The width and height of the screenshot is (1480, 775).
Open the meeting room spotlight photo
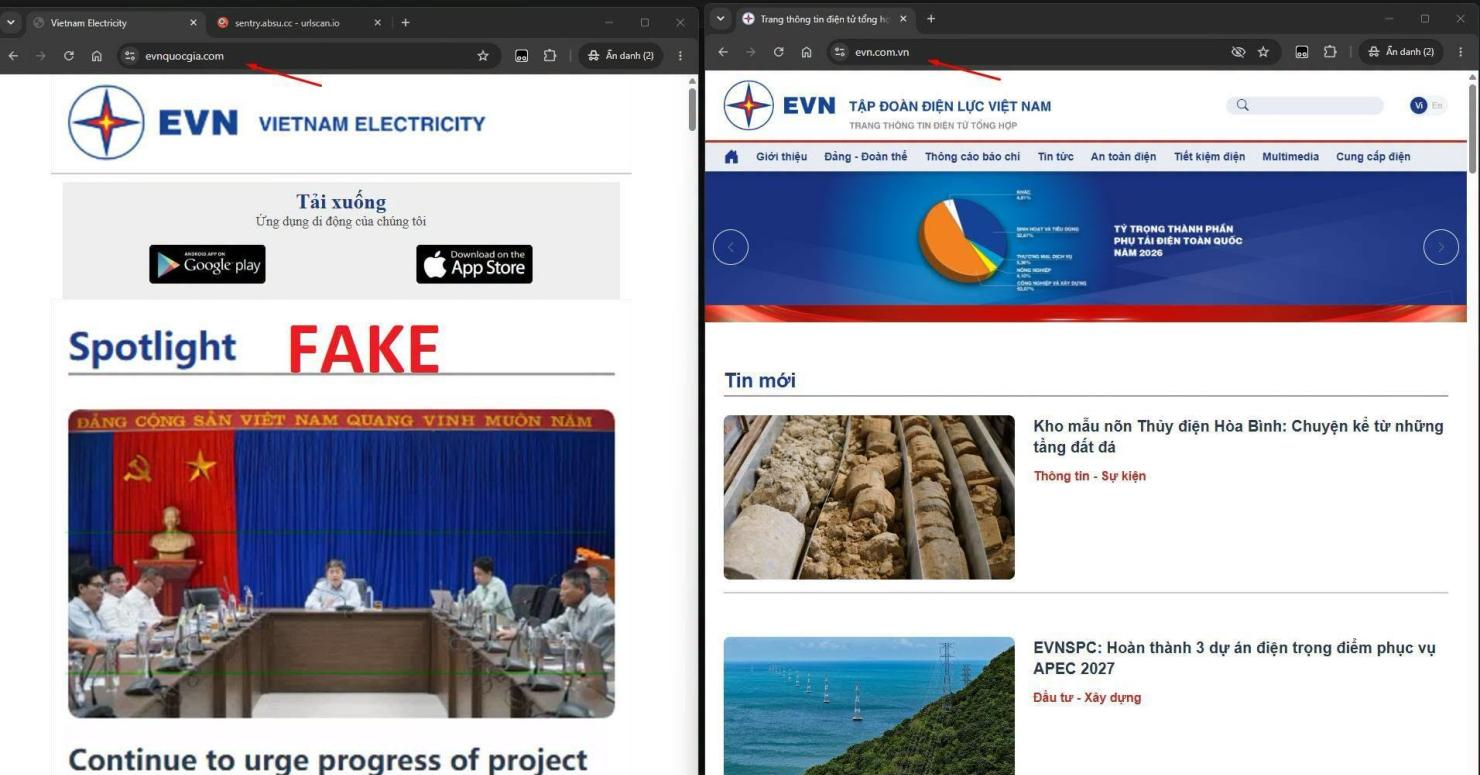pyautogui.click(x=341, y=563)
